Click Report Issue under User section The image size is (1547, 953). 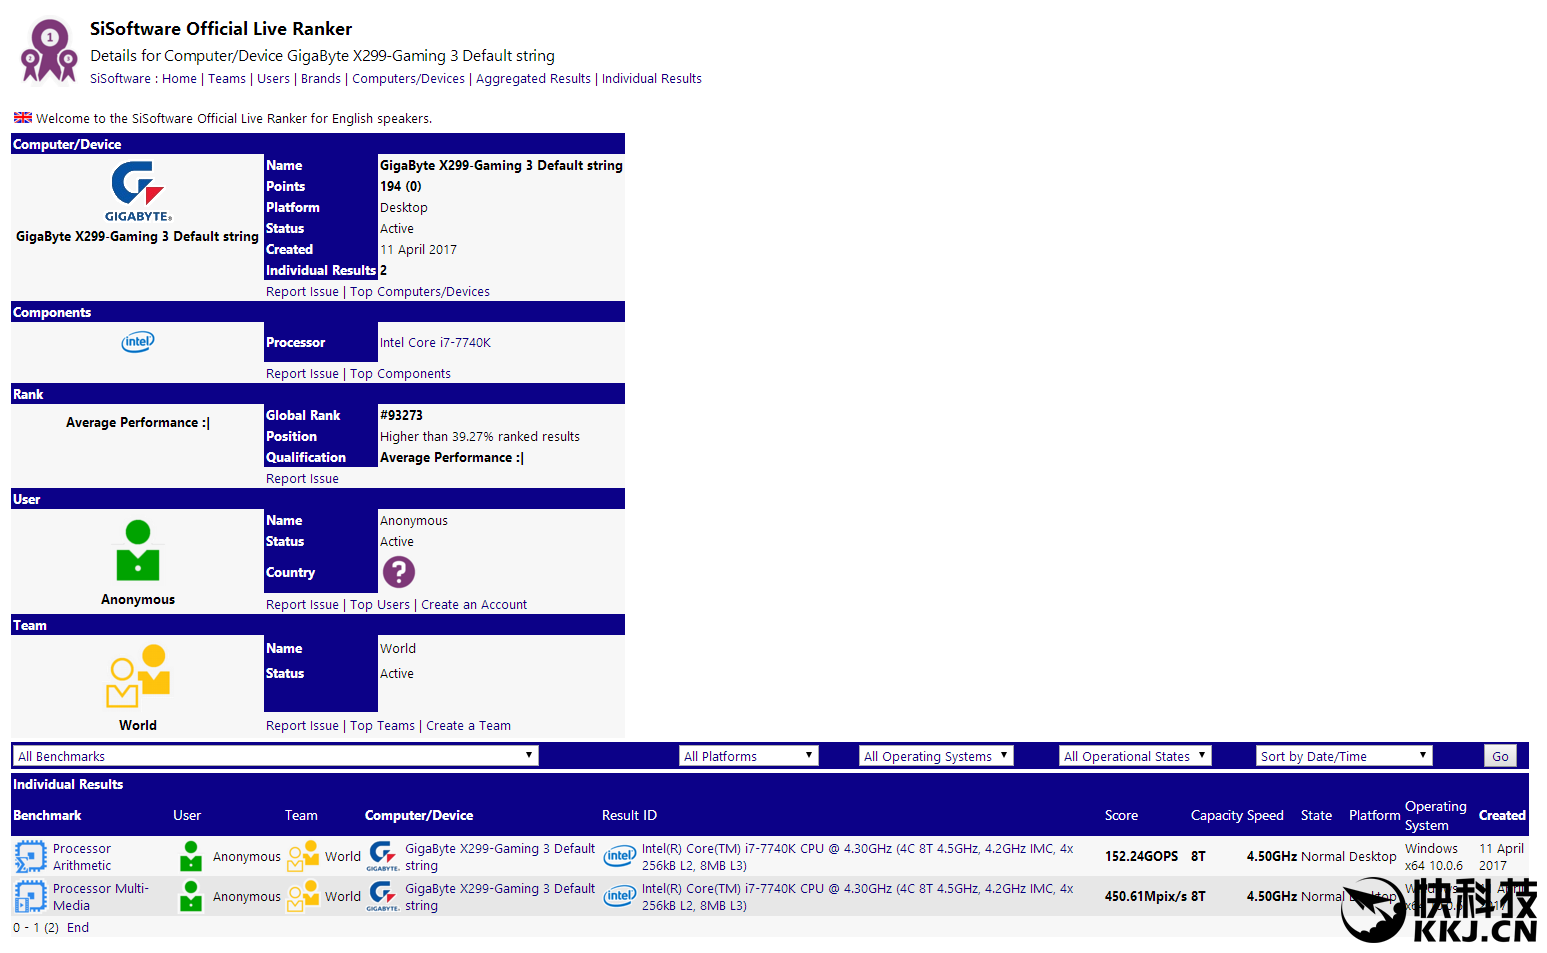pyautogui.click(x=302, y=605)
